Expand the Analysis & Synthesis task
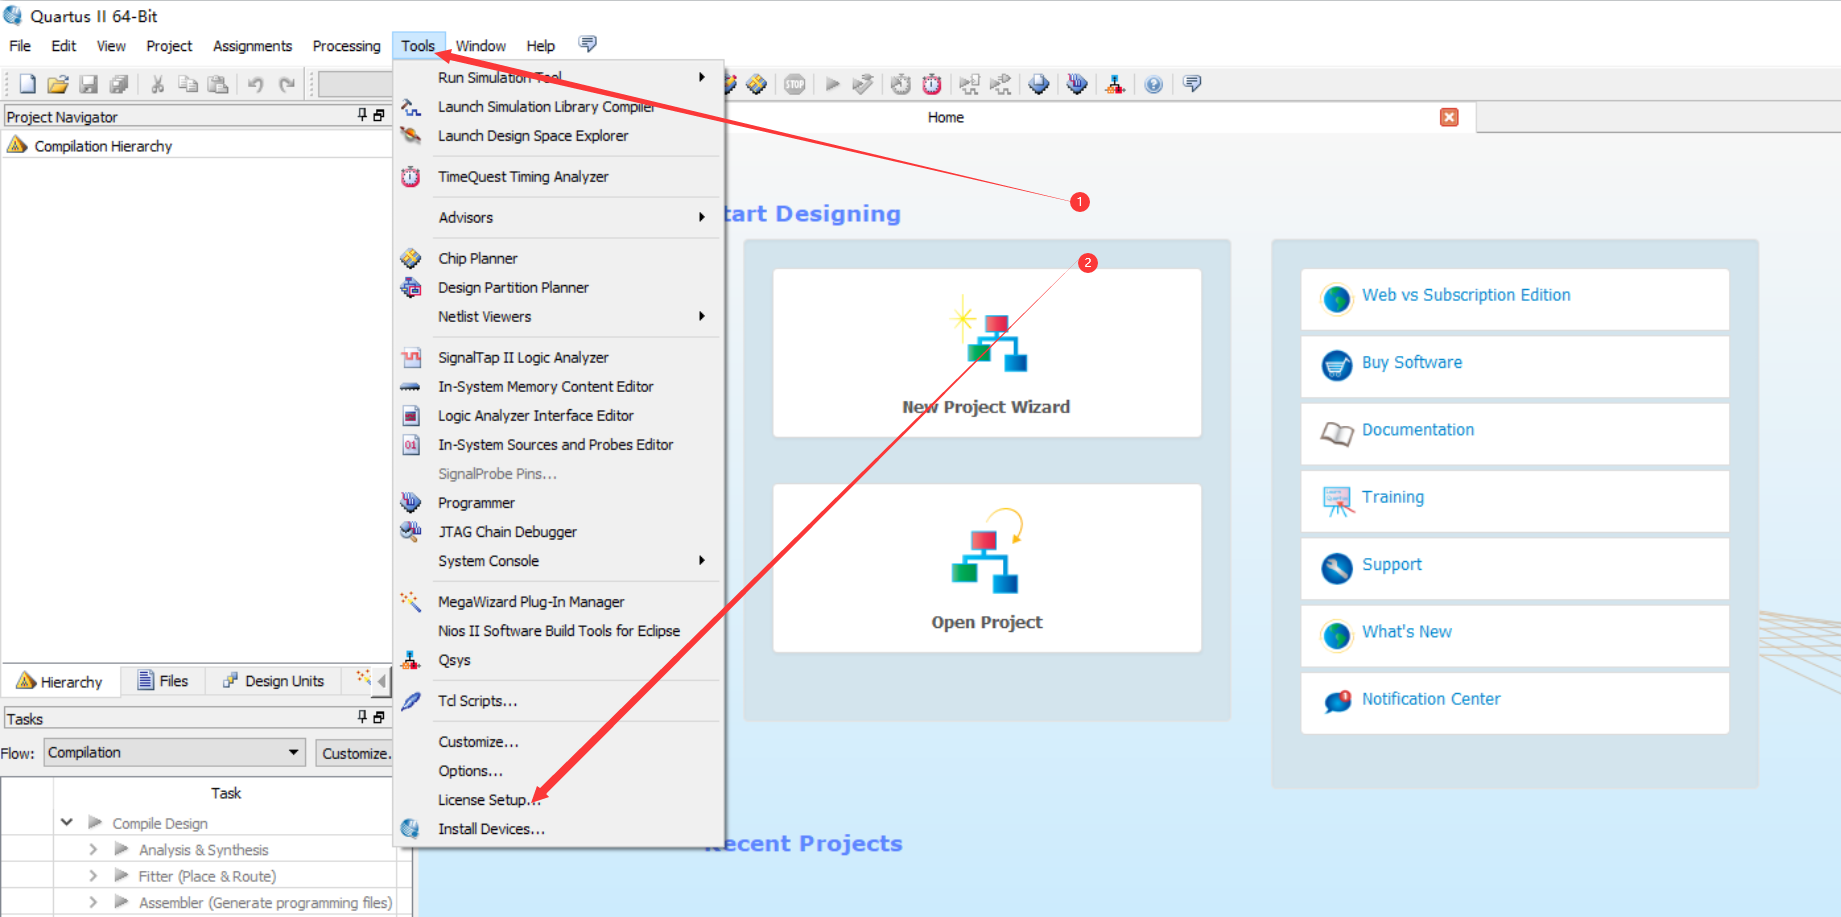The height and width of the screenshot is (917, 1841). (93, 849)
